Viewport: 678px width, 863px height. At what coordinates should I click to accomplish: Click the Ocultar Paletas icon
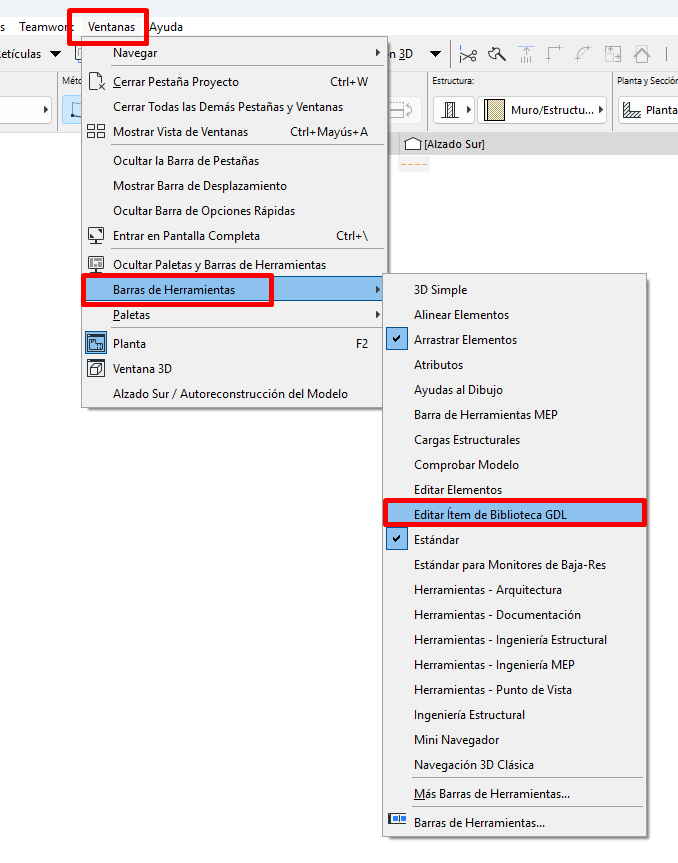pos(96,264)
